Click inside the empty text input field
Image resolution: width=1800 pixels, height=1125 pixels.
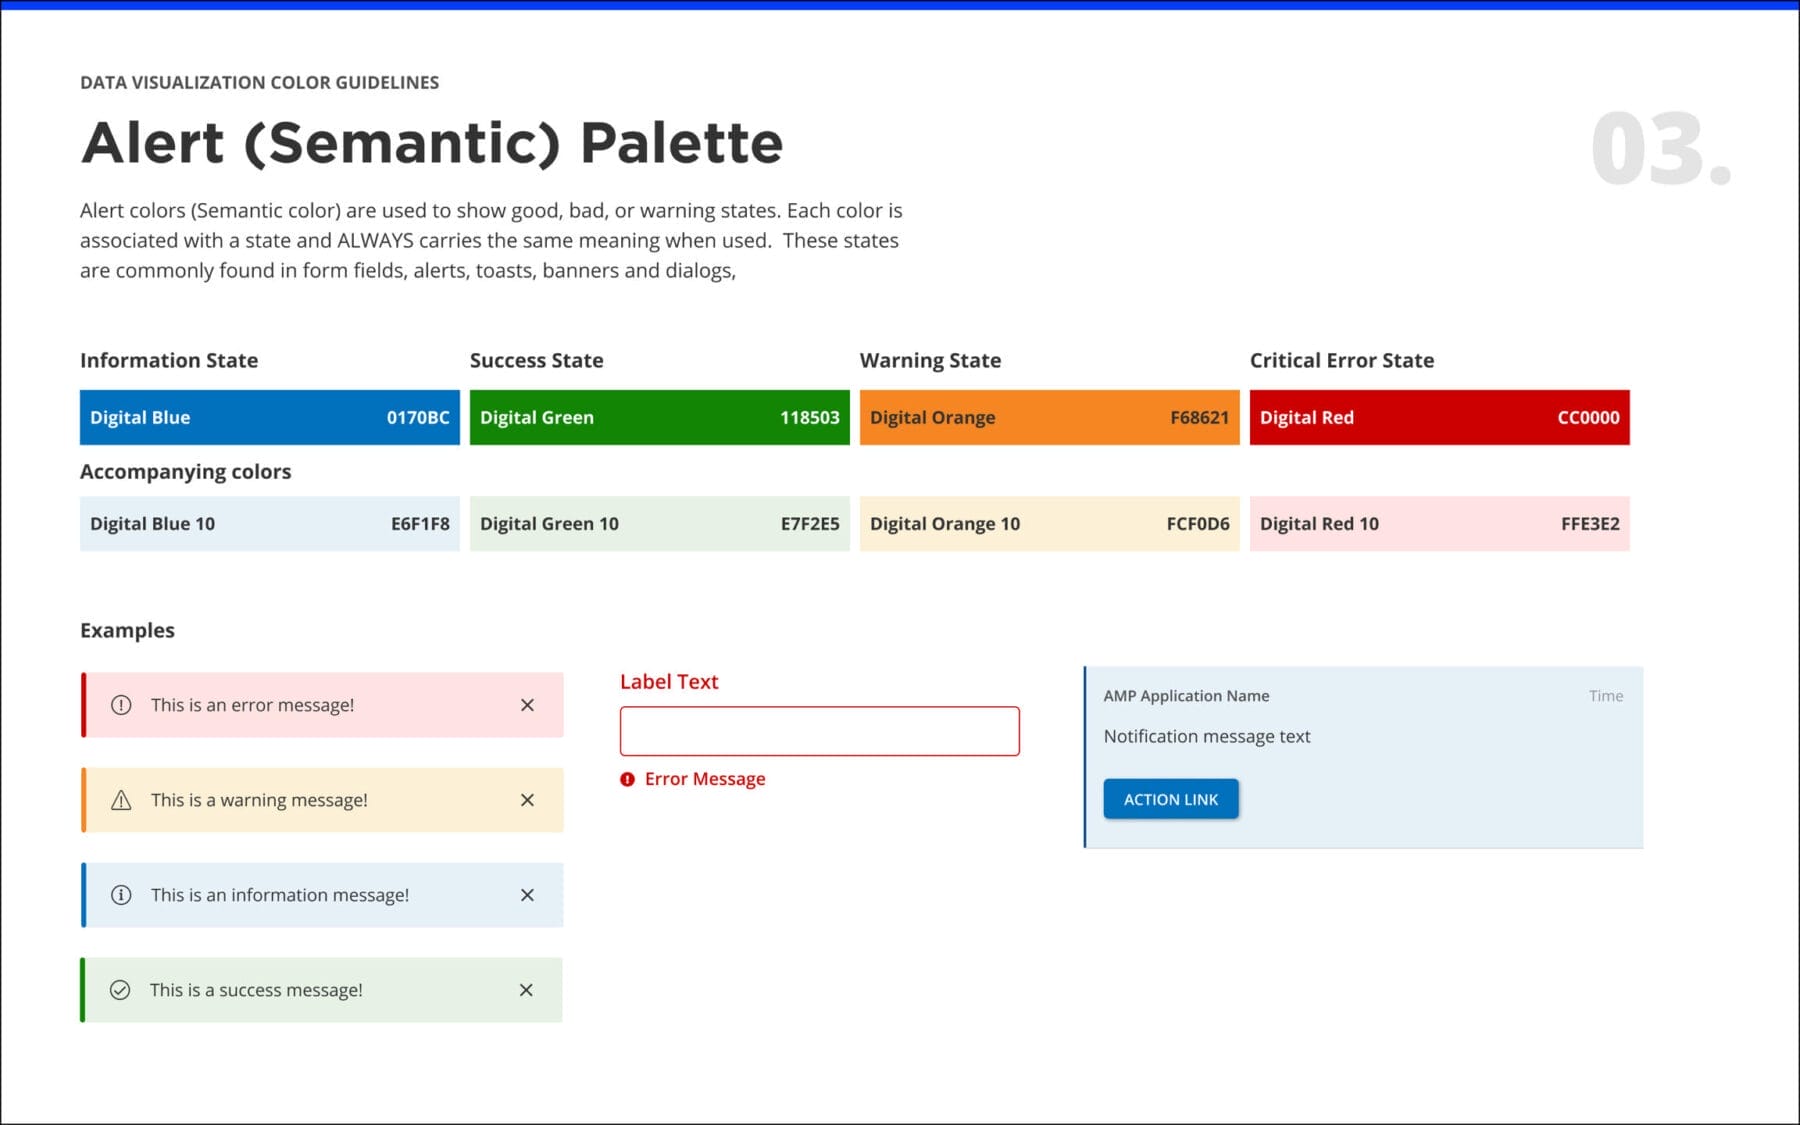820,731
